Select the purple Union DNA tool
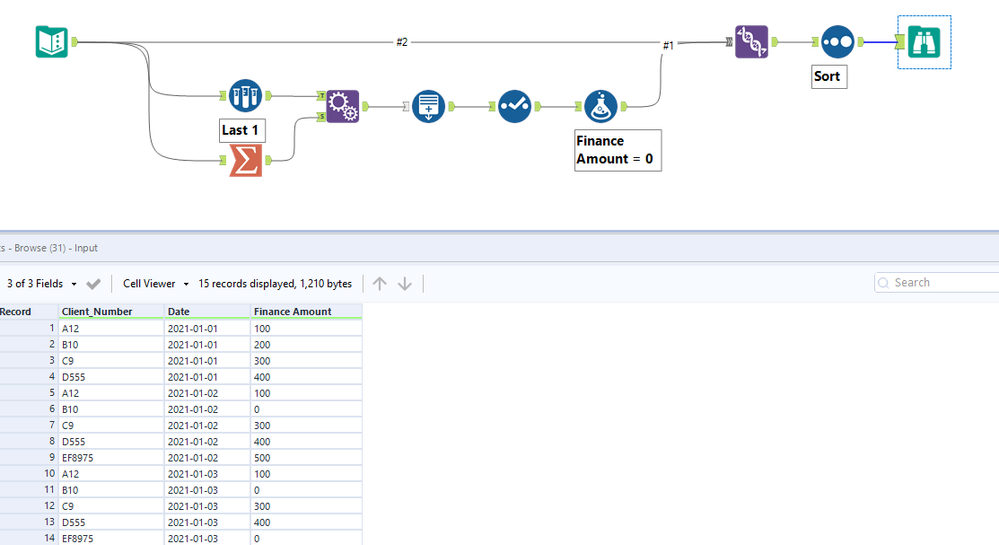999x545 pixels. (x=751, y=42)
